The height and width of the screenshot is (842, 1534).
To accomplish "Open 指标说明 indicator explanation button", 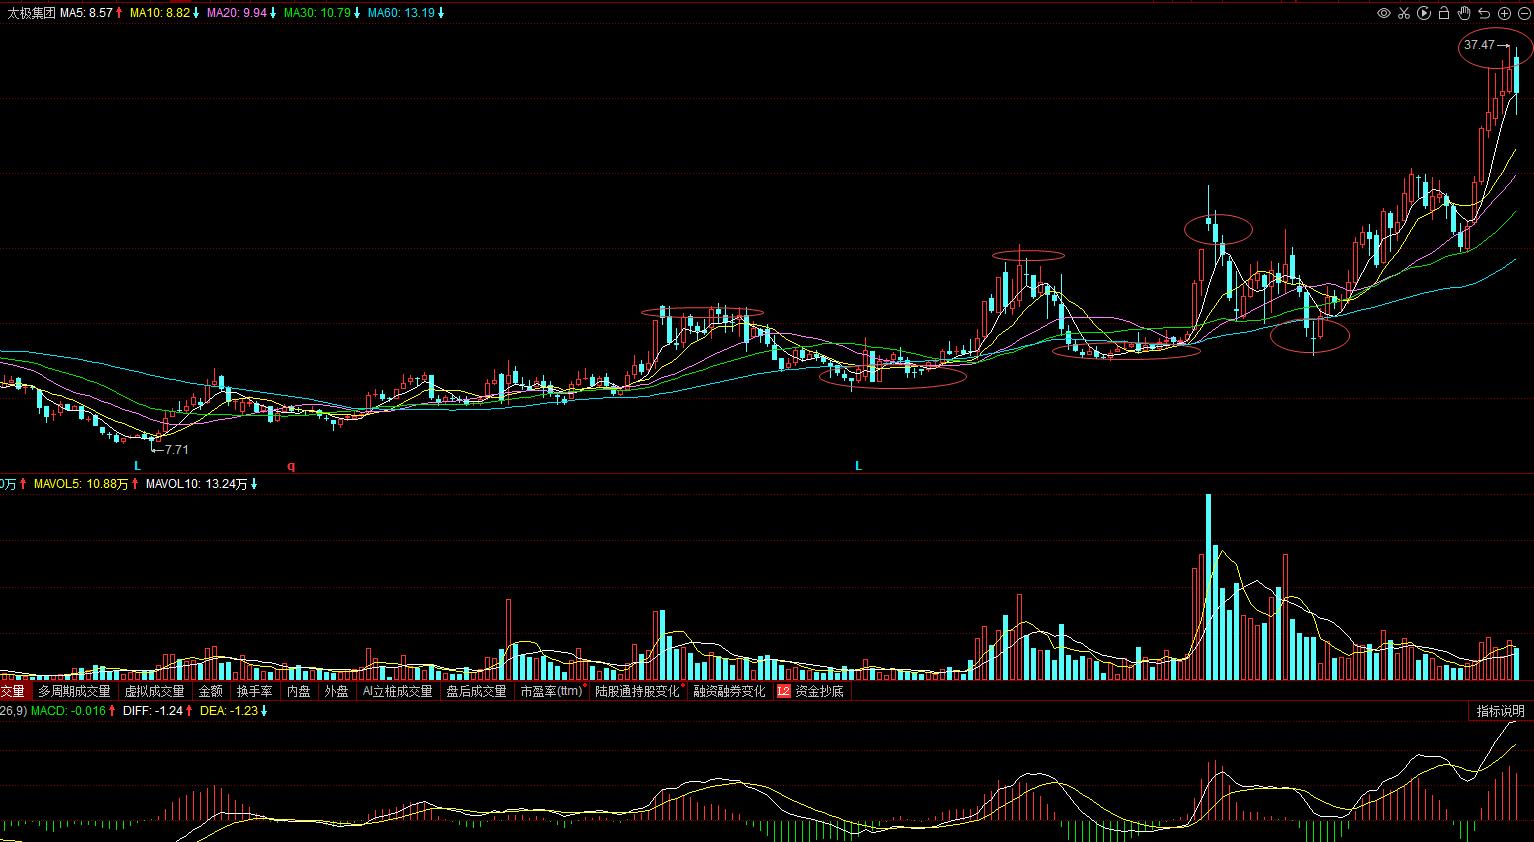I will point(1502,711).
